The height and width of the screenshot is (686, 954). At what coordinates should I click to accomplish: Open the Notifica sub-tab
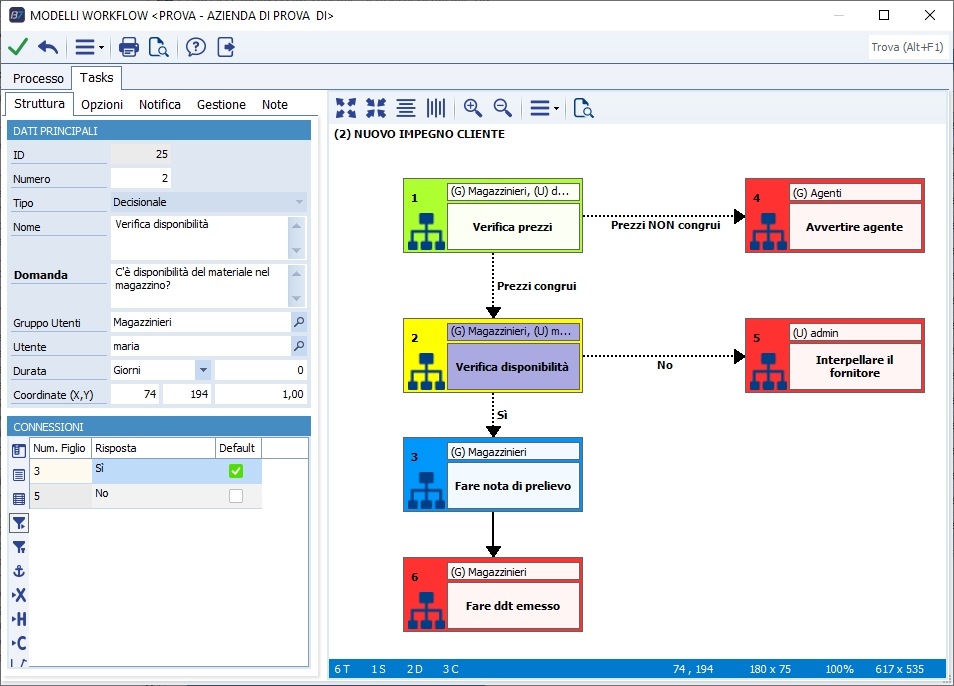[159, 105]
